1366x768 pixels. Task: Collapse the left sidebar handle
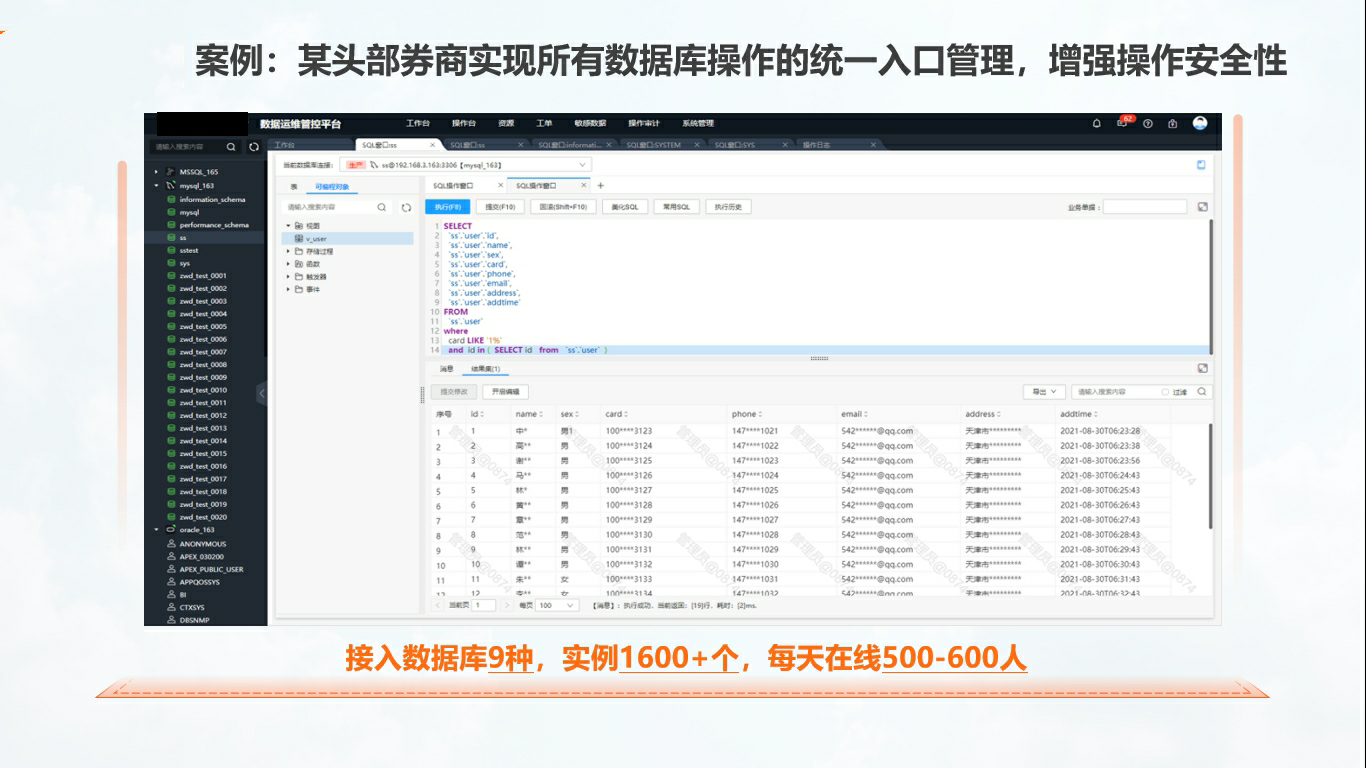[262, 392]
